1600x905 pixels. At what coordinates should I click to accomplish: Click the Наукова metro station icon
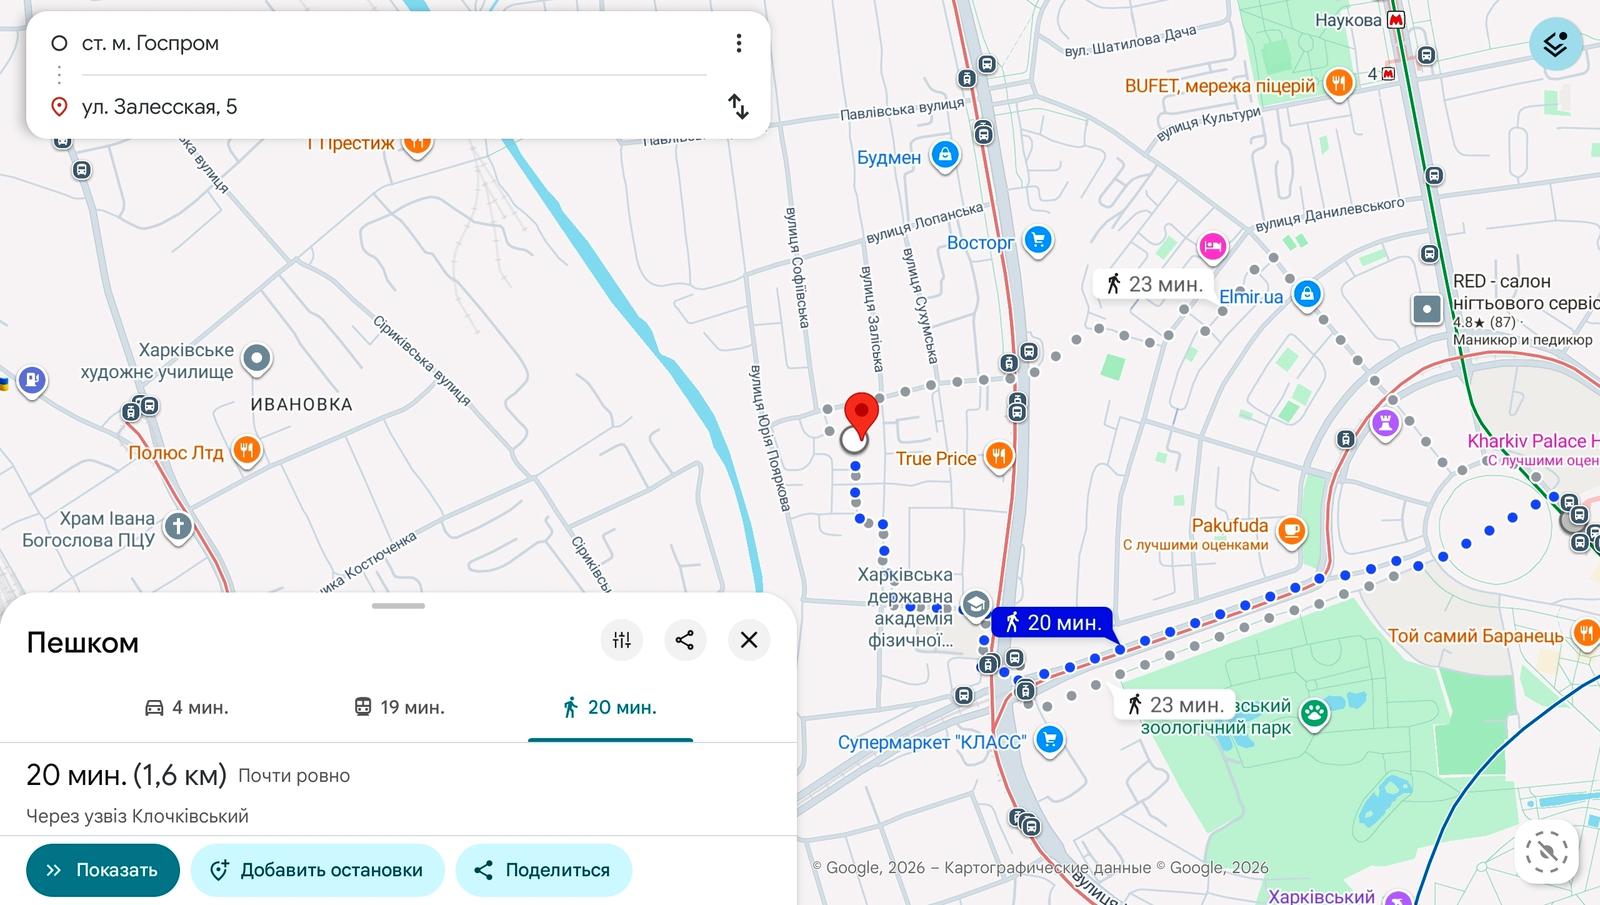click(x=1397, y=19)
